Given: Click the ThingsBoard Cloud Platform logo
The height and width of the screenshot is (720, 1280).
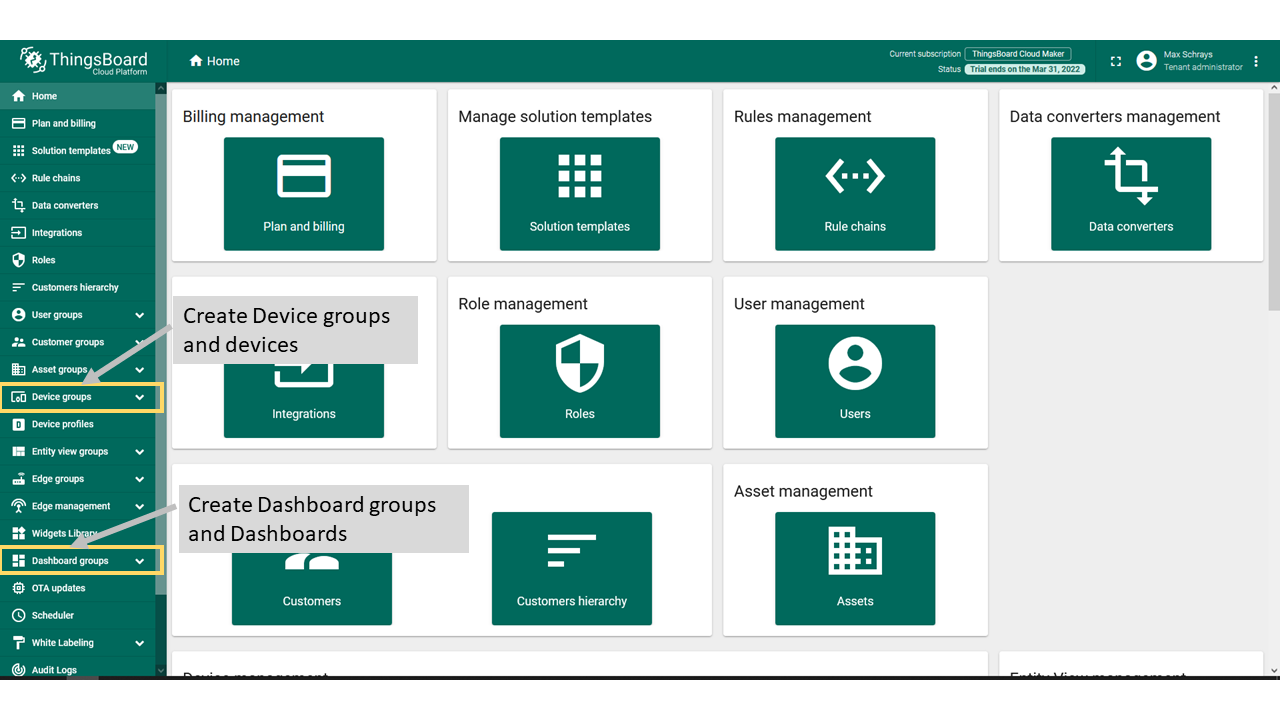Looking at the screenshot, I should pos(84,61).
